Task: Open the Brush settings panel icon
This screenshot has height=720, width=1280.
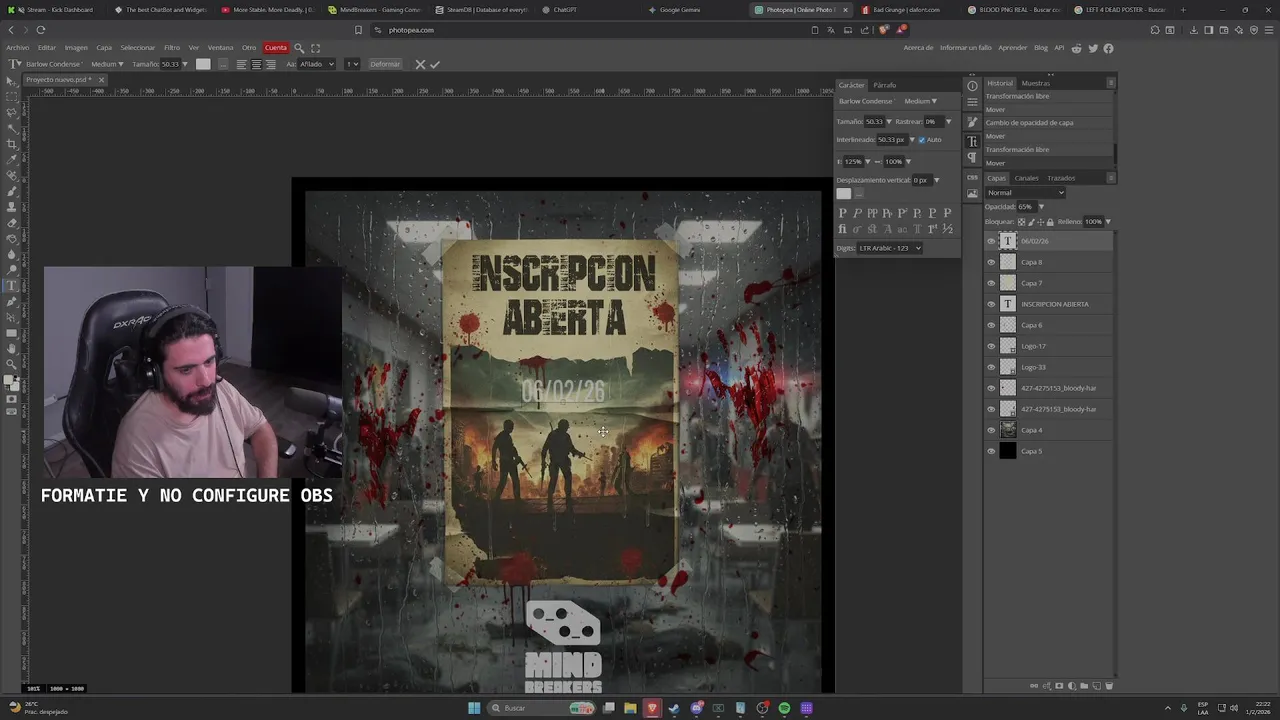Action: 972,122
